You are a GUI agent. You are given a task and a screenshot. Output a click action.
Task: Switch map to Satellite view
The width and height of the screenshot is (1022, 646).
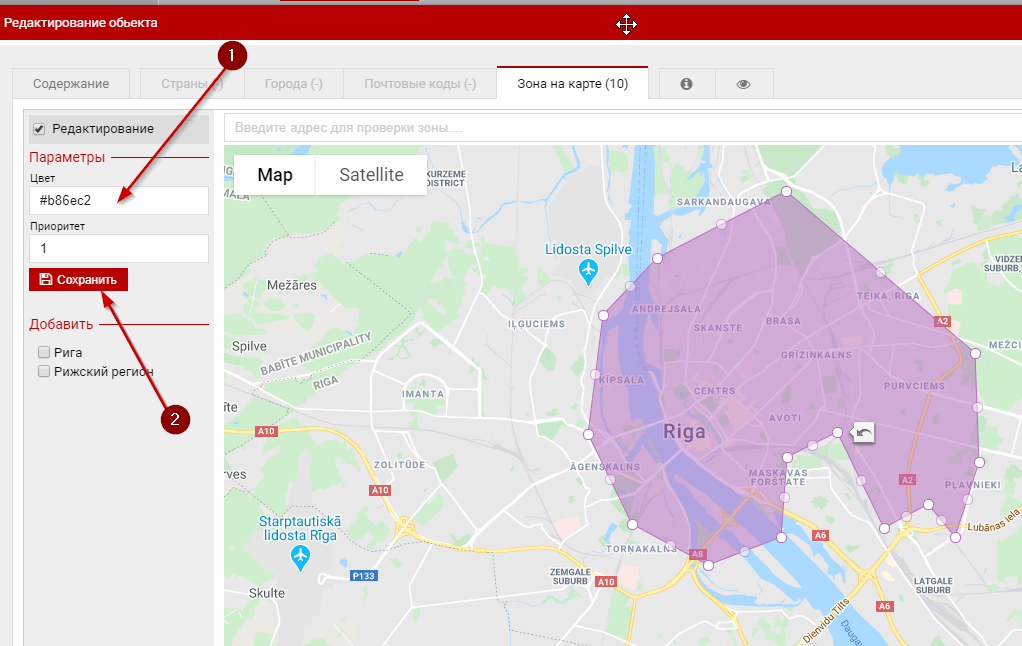(371, 175)
